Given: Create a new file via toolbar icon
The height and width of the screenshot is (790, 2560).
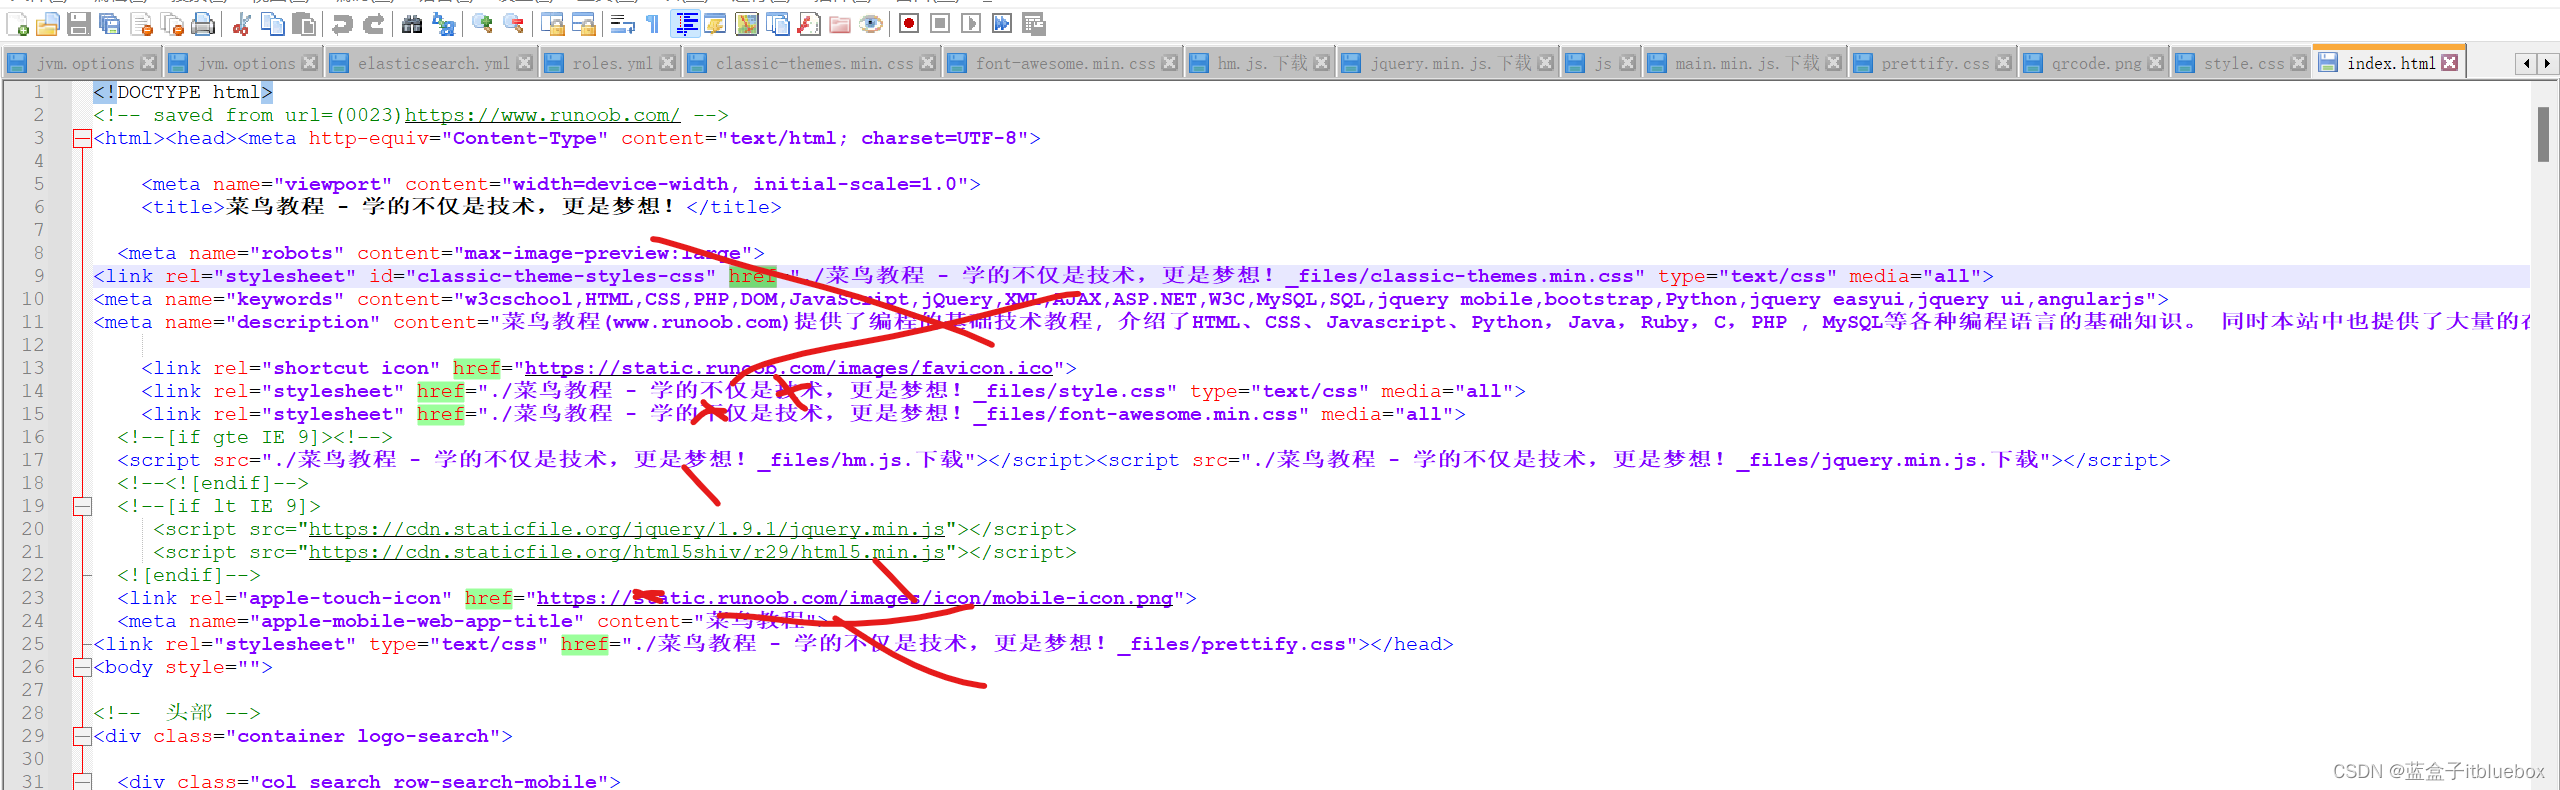Looking at the screenshot, I should (x=17, y=24).
